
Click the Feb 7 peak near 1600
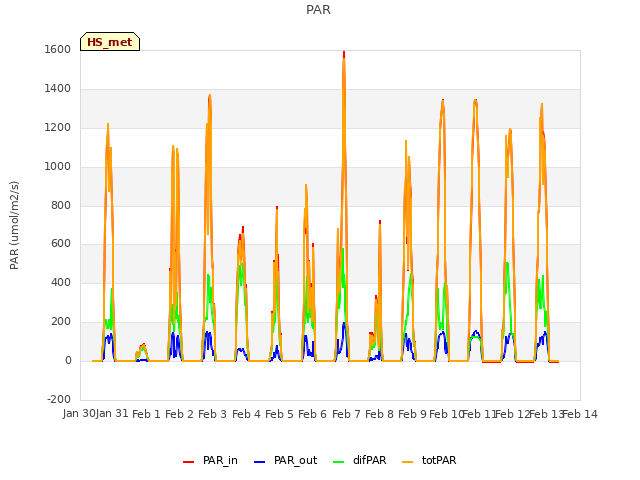pyautogui.click(x=344, y=53)
